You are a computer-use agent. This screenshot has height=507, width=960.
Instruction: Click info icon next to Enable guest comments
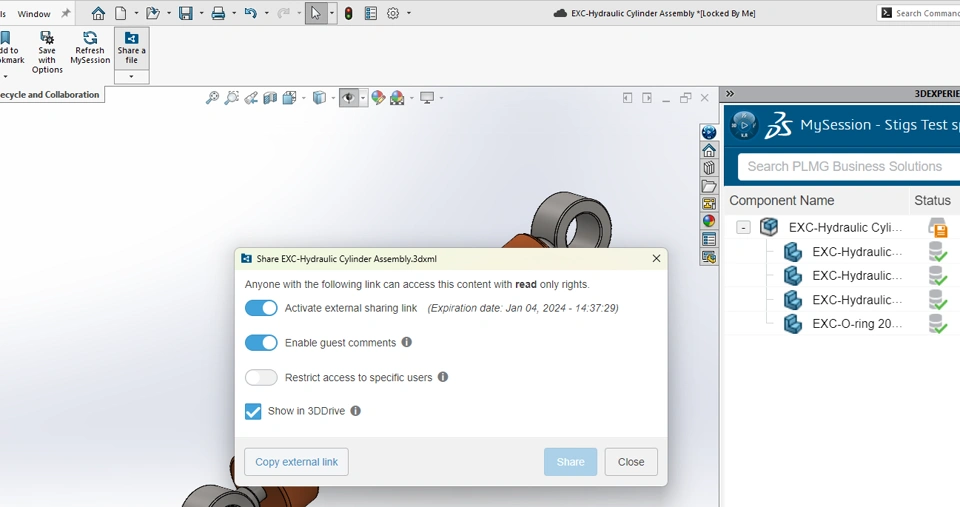[x=407, y=342]
